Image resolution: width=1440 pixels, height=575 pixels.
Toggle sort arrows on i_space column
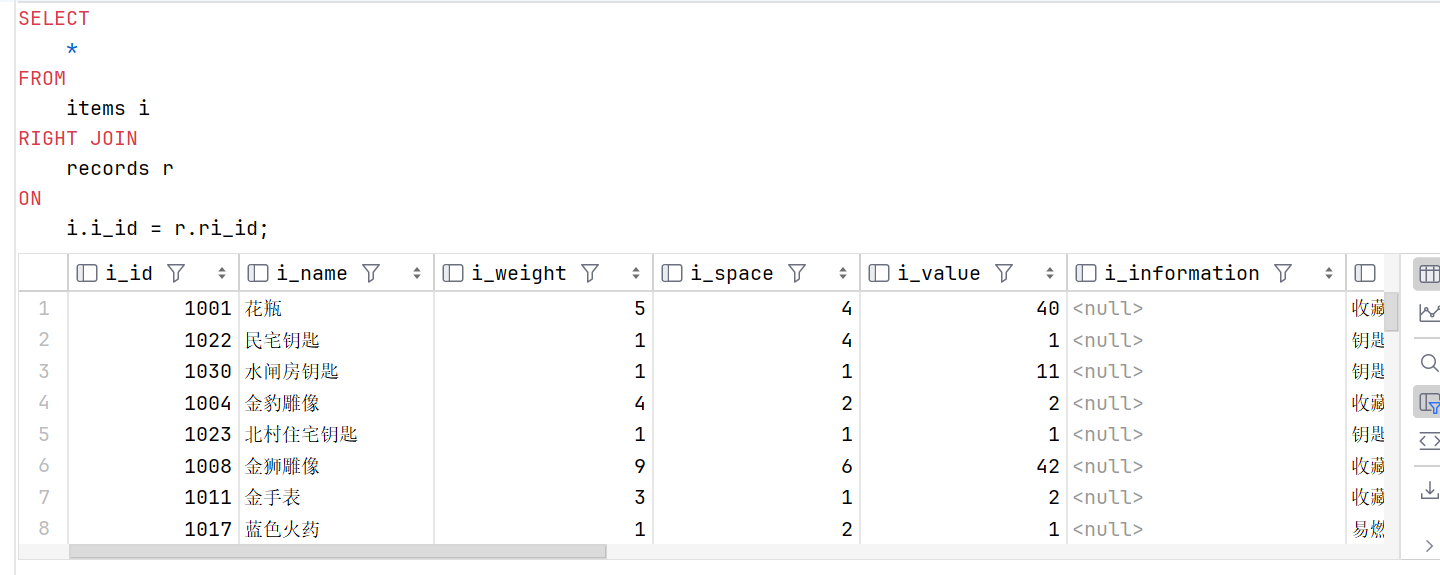843,273
